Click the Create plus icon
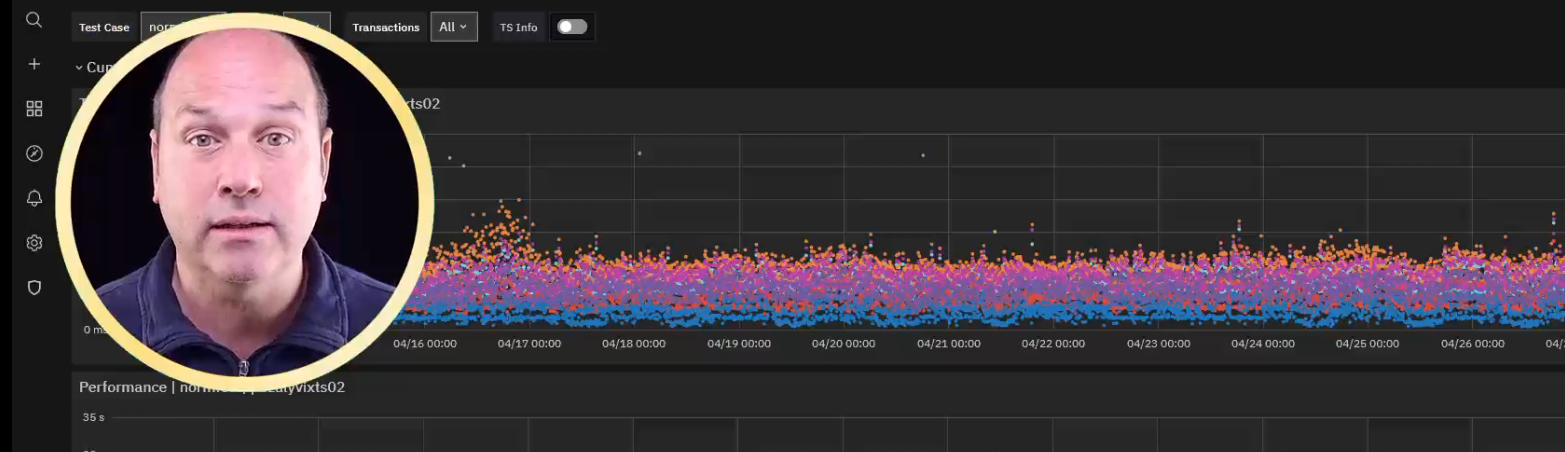The width and height of the screenshot is (1565, 452). pyautogui.click(x=34, y=64)
